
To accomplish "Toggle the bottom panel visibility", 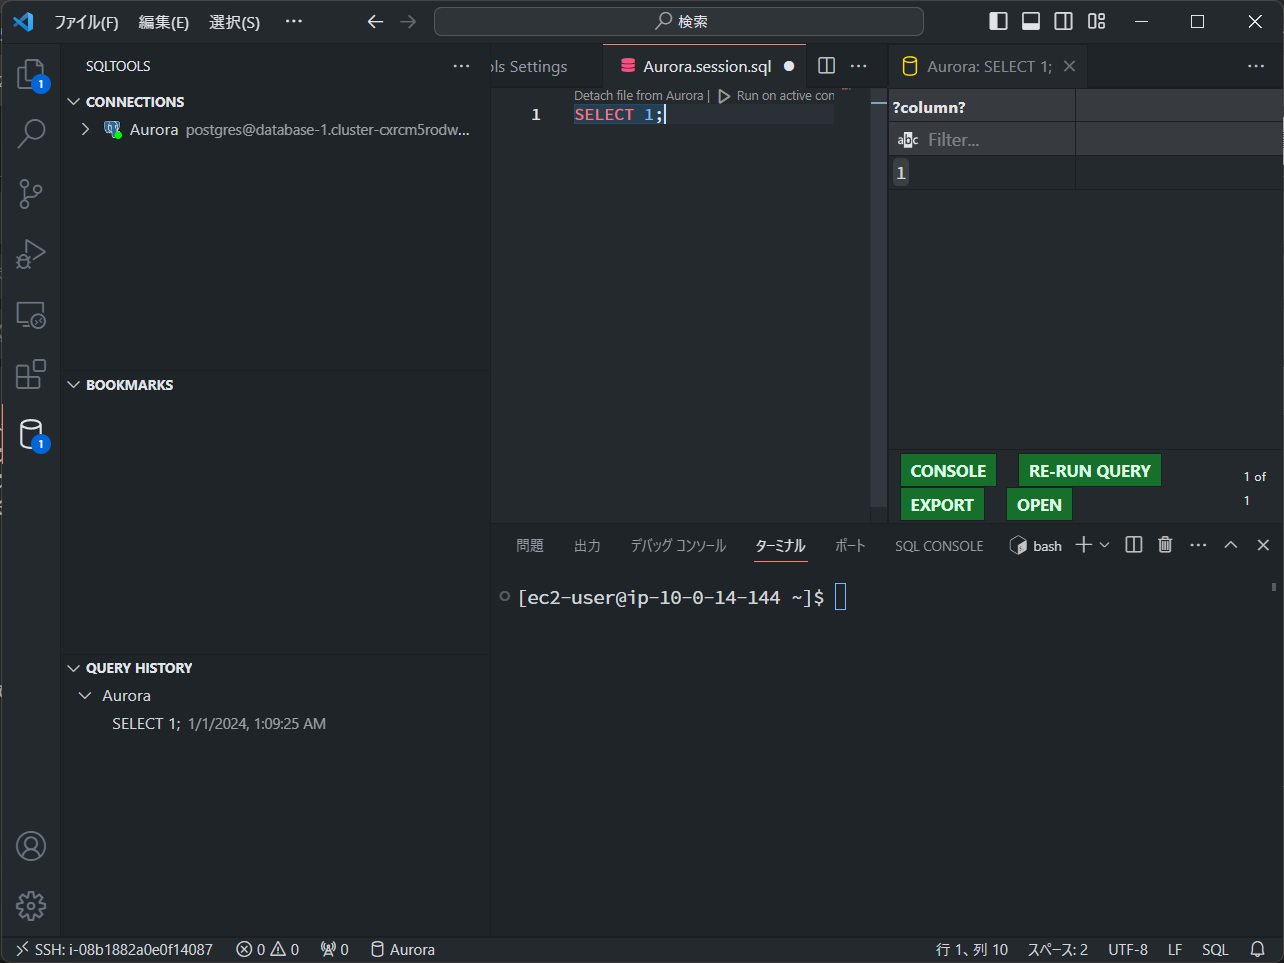I will pos(1031,21).
